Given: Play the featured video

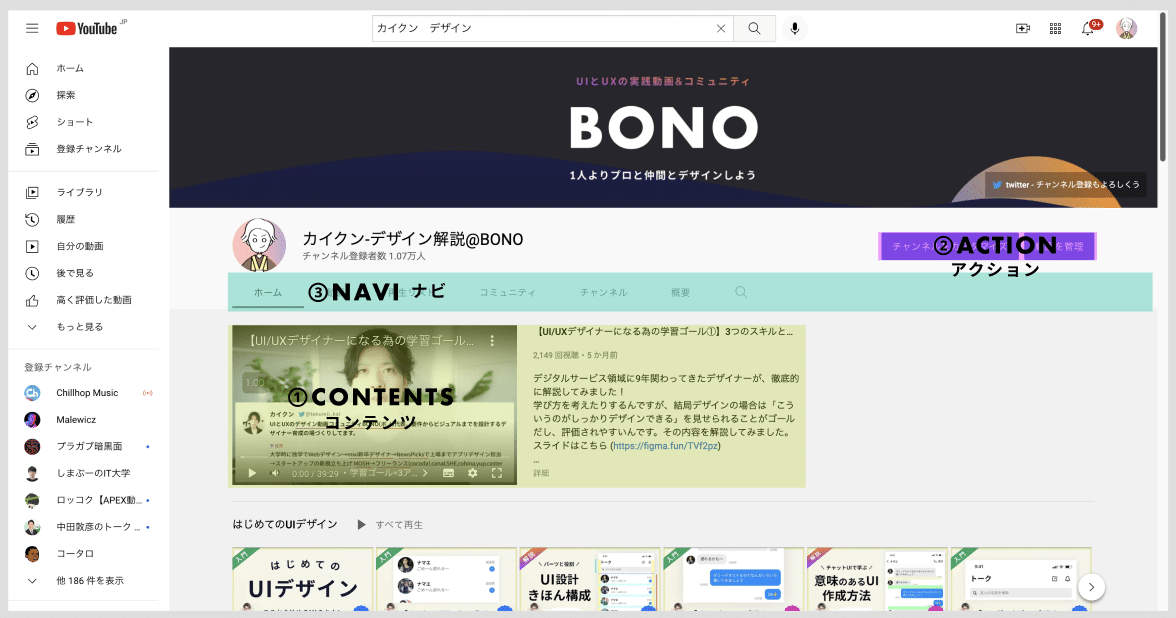Looking at the screenshot, I should click(x=252, y=473).
